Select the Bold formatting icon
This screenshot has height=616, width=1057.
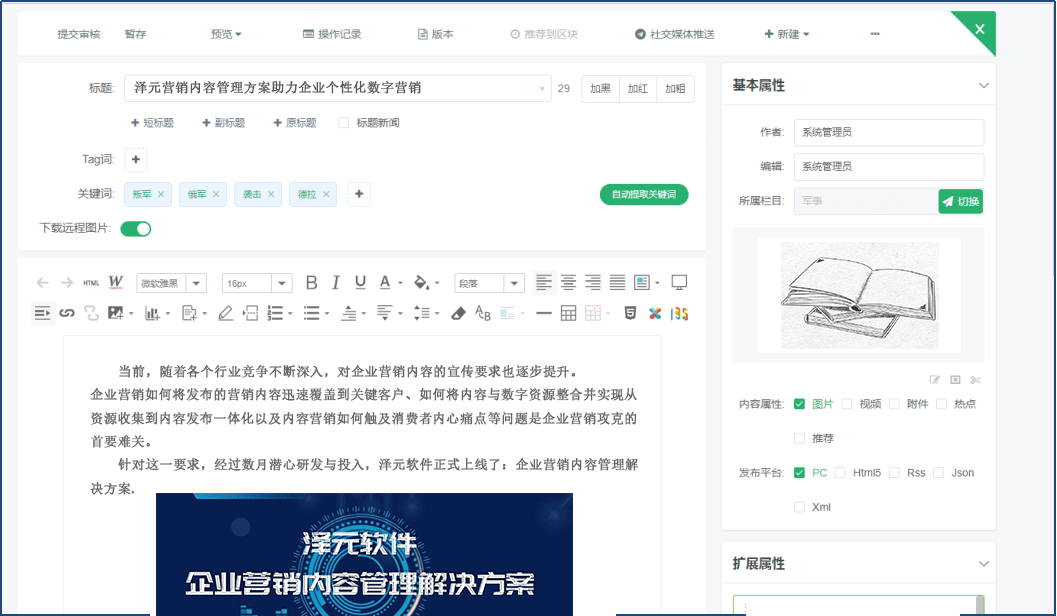click(x=311, y=283)
